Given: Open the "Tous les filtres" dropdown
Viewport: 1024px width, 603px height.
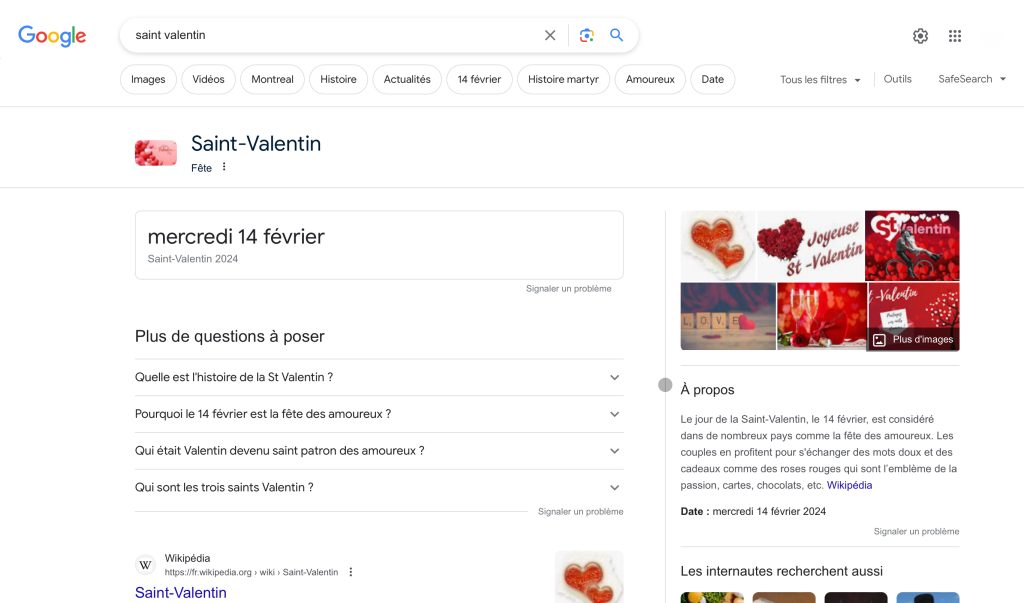Looking at the screenshot, I should 820,80.
